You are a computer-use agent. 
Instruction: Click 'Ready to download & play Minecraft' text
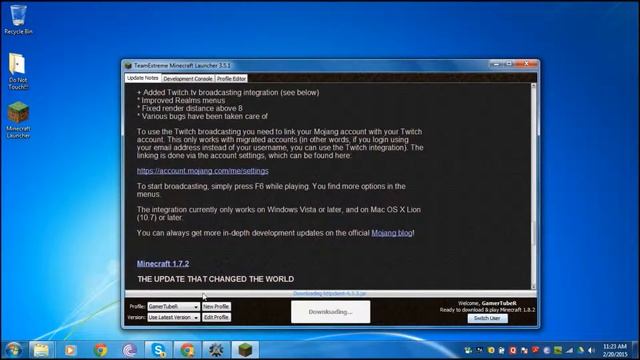487,310
